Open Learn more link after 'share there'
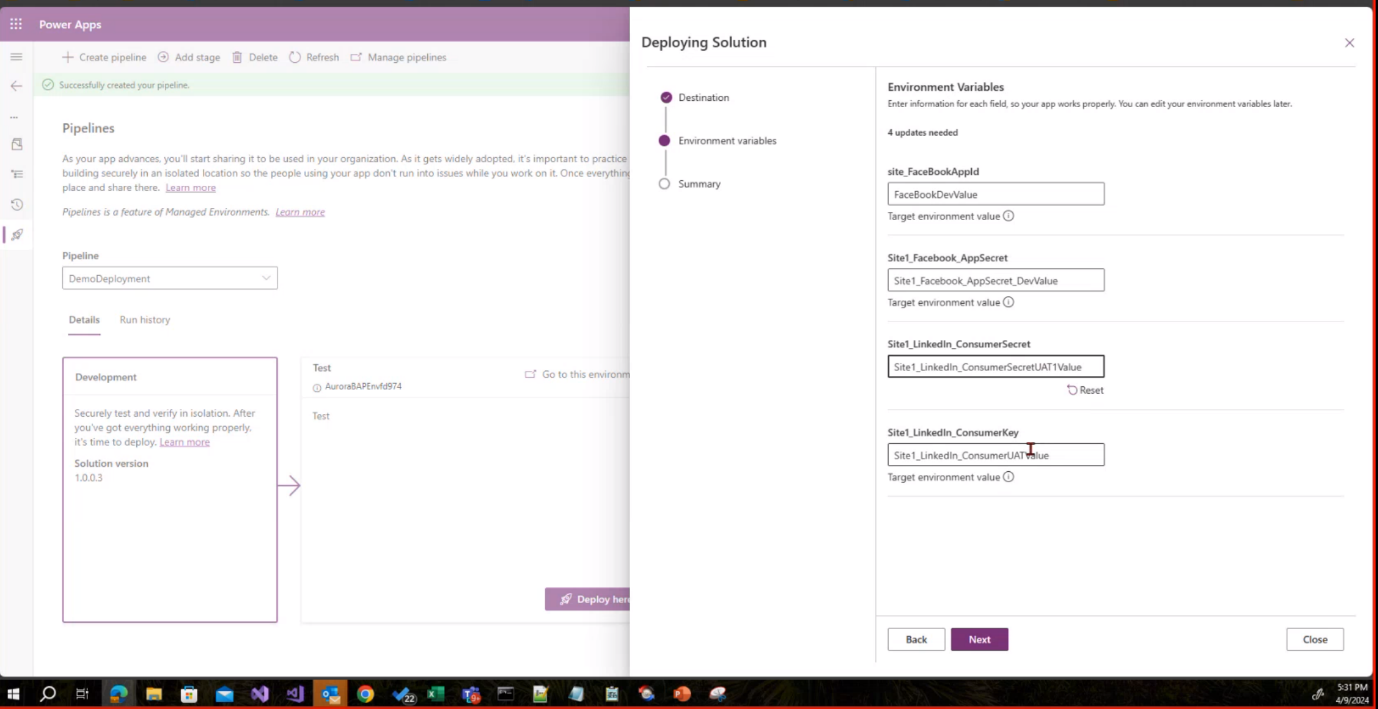Image resolution: width=1378 pixels, height=709 pixels. pyautogui.click(x=191, y=188)
